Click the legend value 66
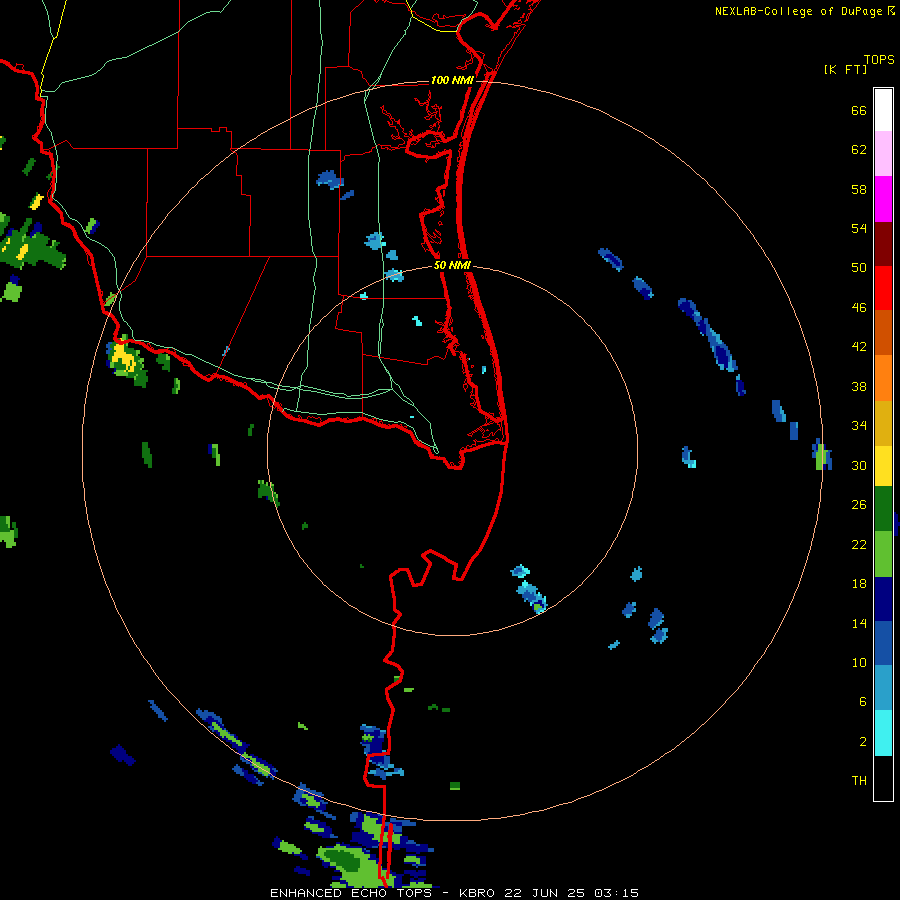Viewport: 900px width, 900px height. (x=859, y=111)
